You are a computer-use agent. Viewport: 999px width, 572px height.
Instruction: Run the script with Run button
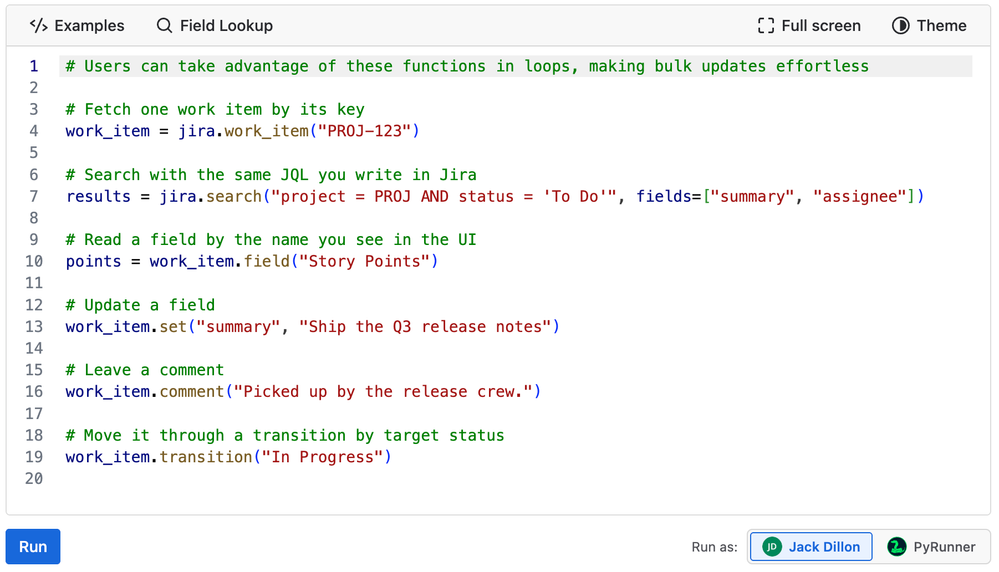click(x=33, y=547)
